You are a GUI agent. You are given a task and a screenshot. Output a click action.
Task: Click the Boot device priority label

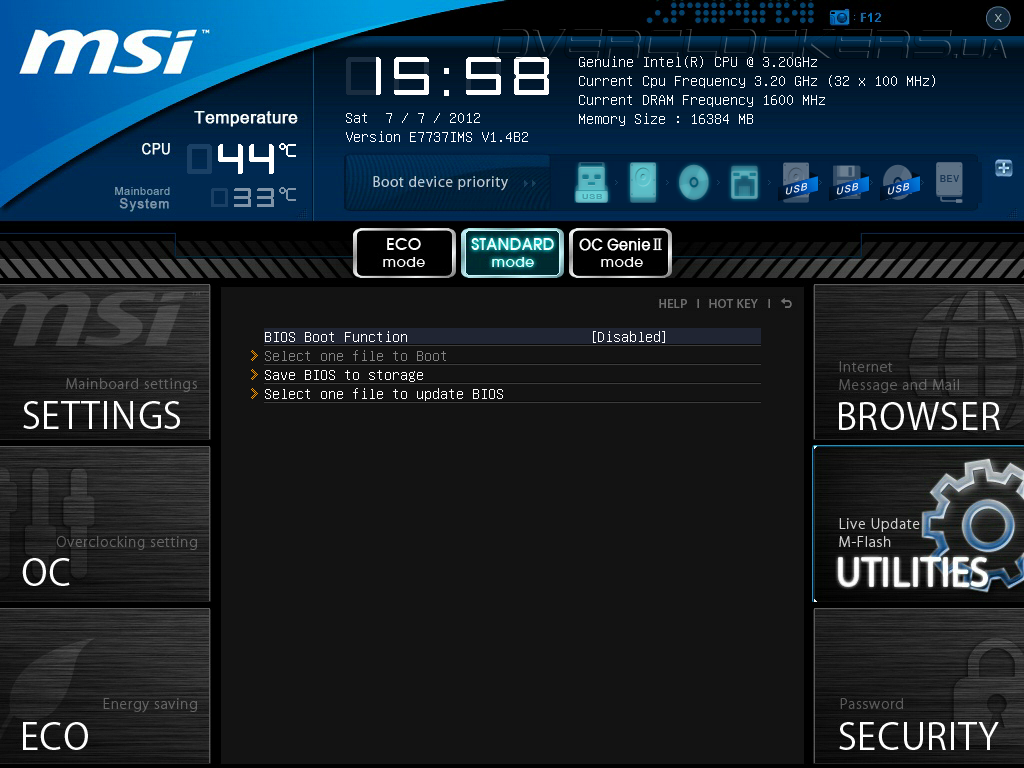(x=440, y=182)
